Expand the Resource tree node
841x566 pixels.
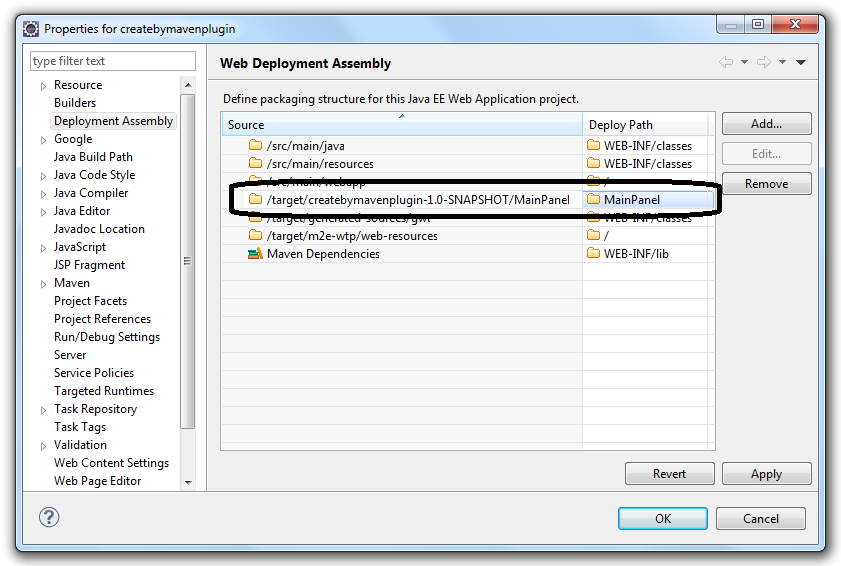pos(44,86)
